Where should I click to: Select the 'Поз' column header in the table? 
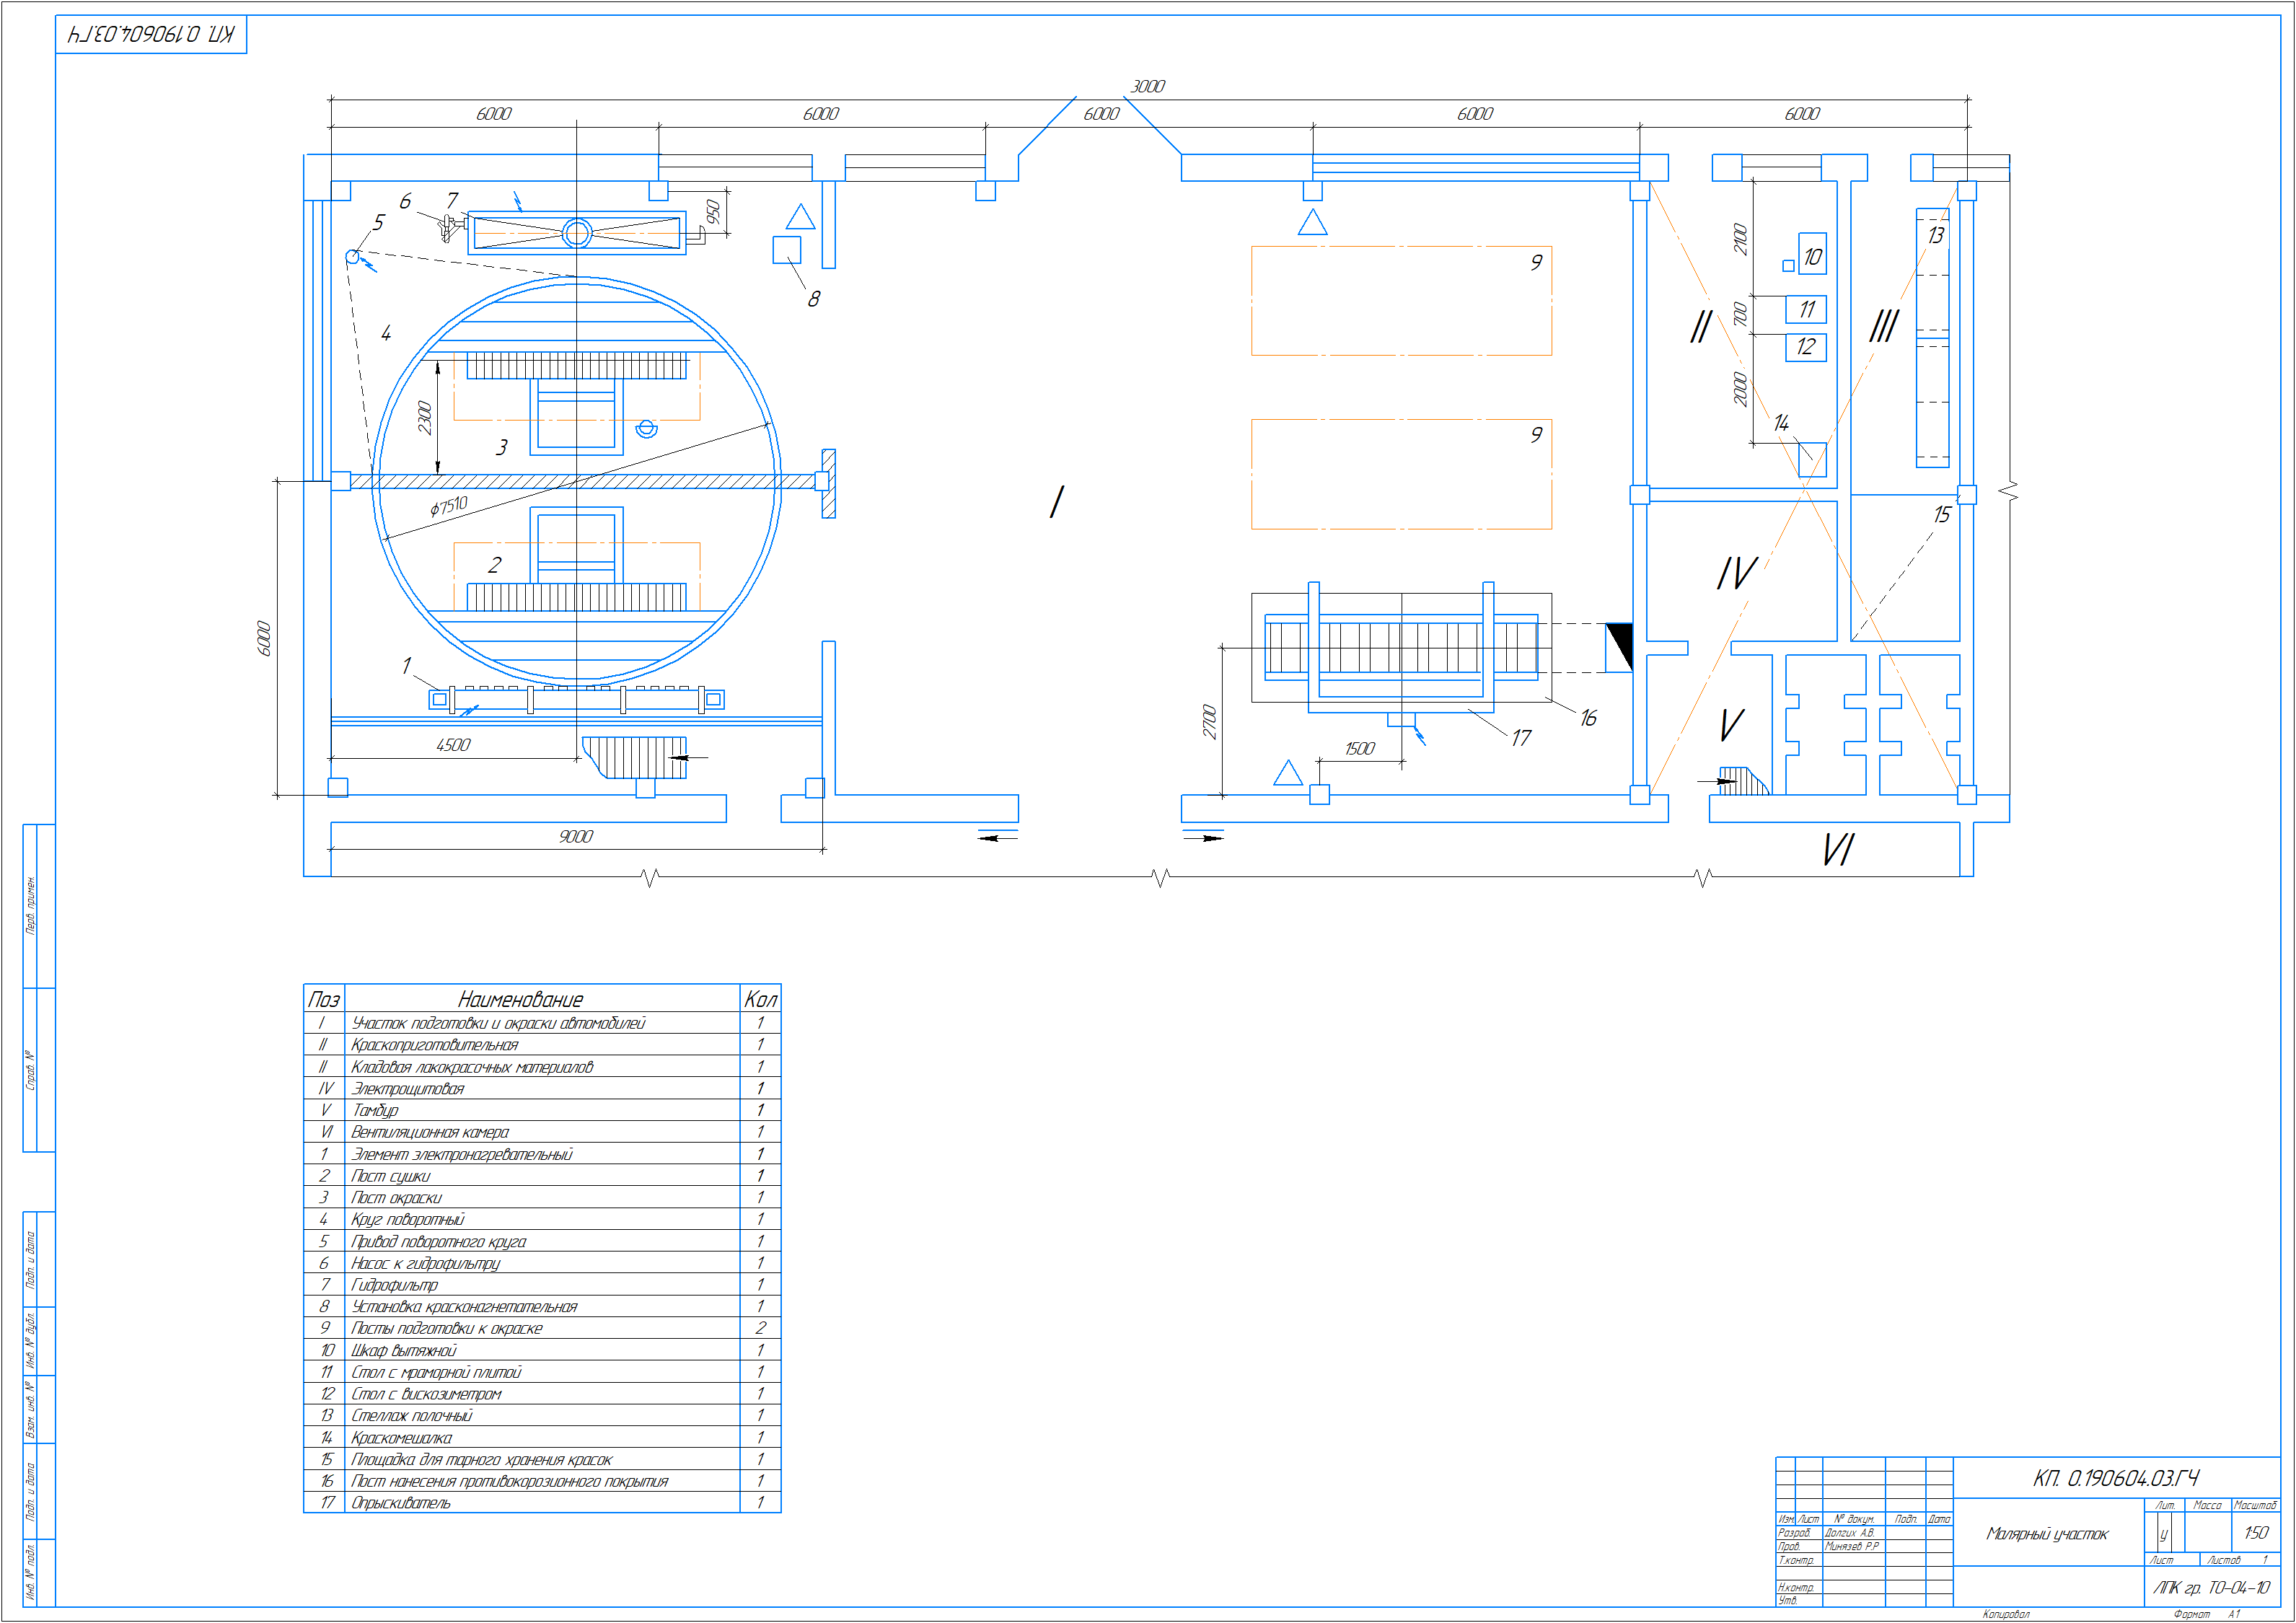[324, 999]
